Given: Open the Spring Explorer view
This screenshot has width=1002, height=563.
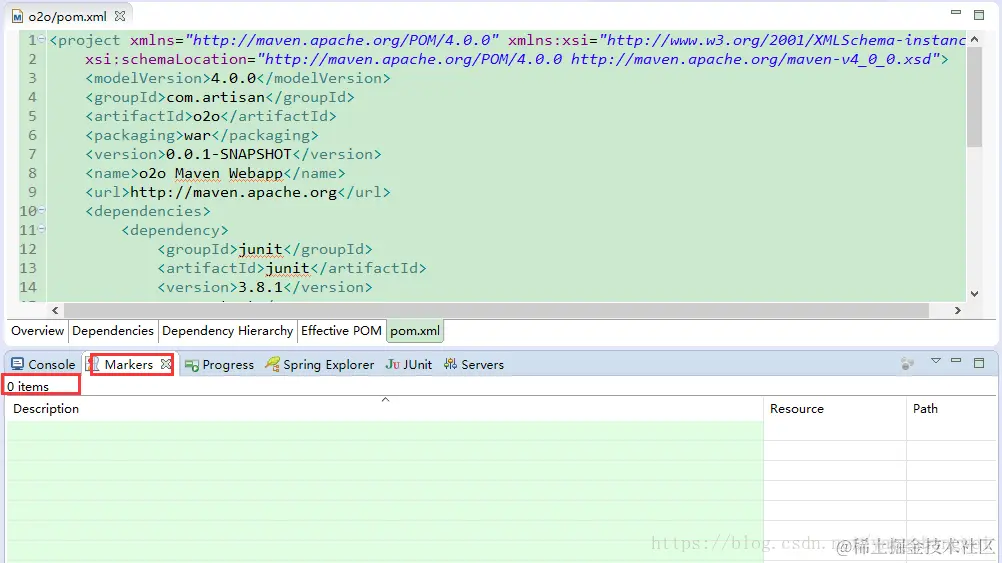Looking at the screenshot, I should tap(320, 364).
